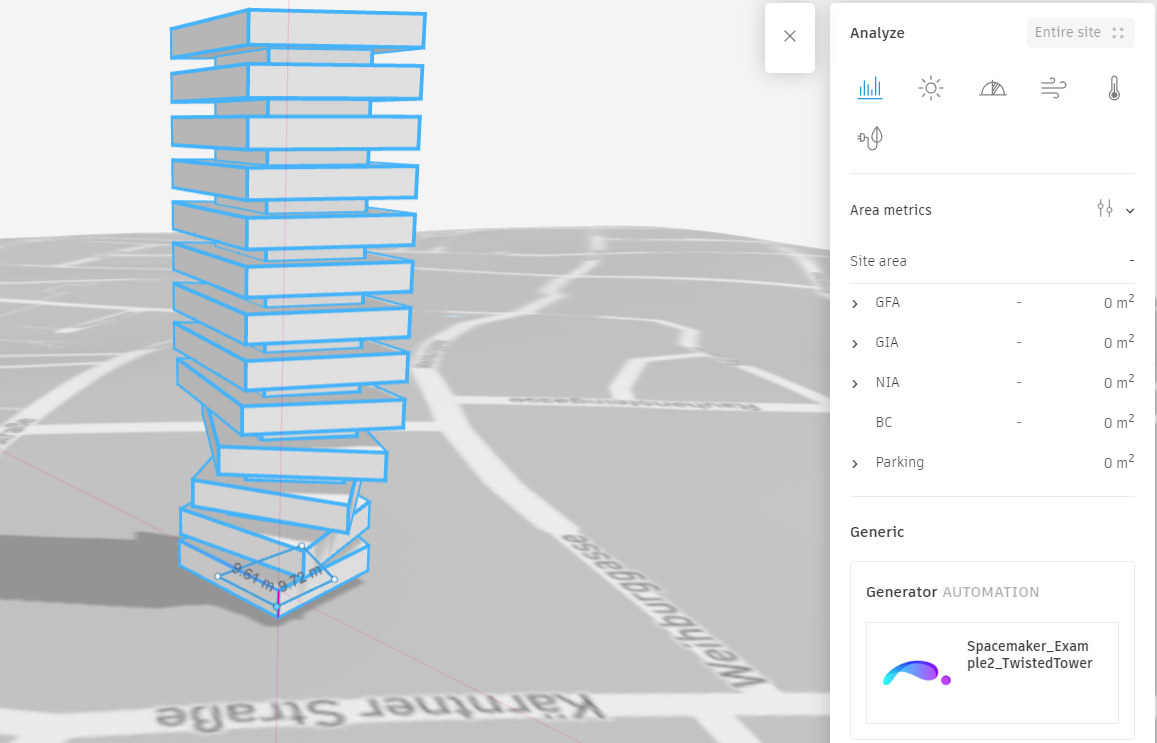Image resolution: width=1157 pixels, height=743 pixels.
Task: Expand the Parking metric row
Action: (854, 463)
